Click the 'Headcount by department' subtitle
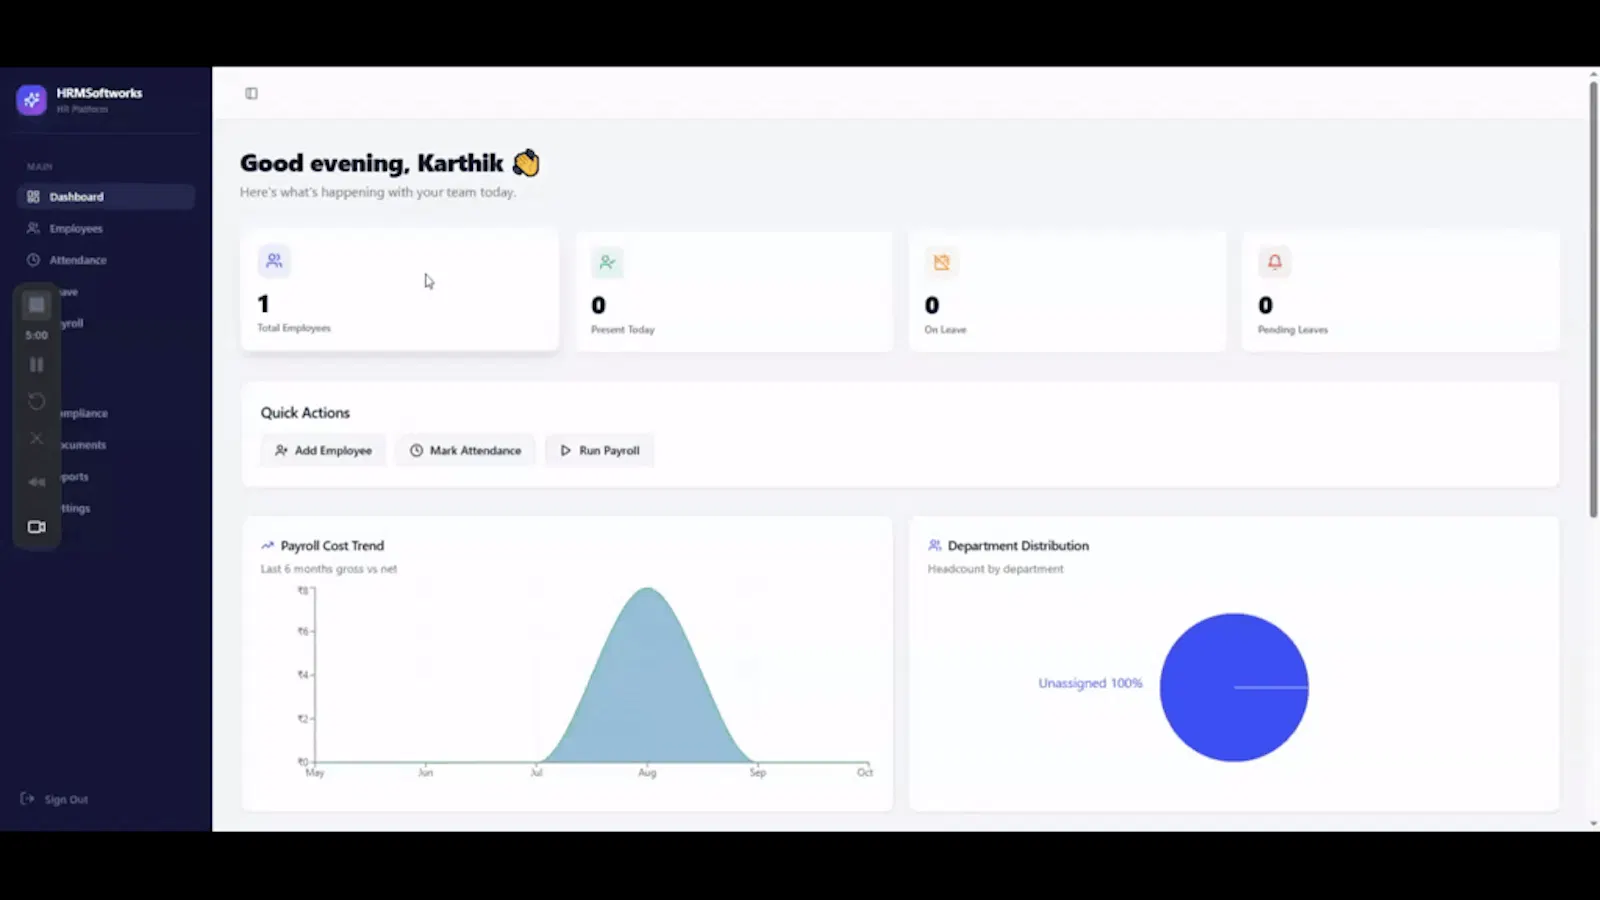The height and width of the screenshot is (900, 1600). (x=996, y=569)
